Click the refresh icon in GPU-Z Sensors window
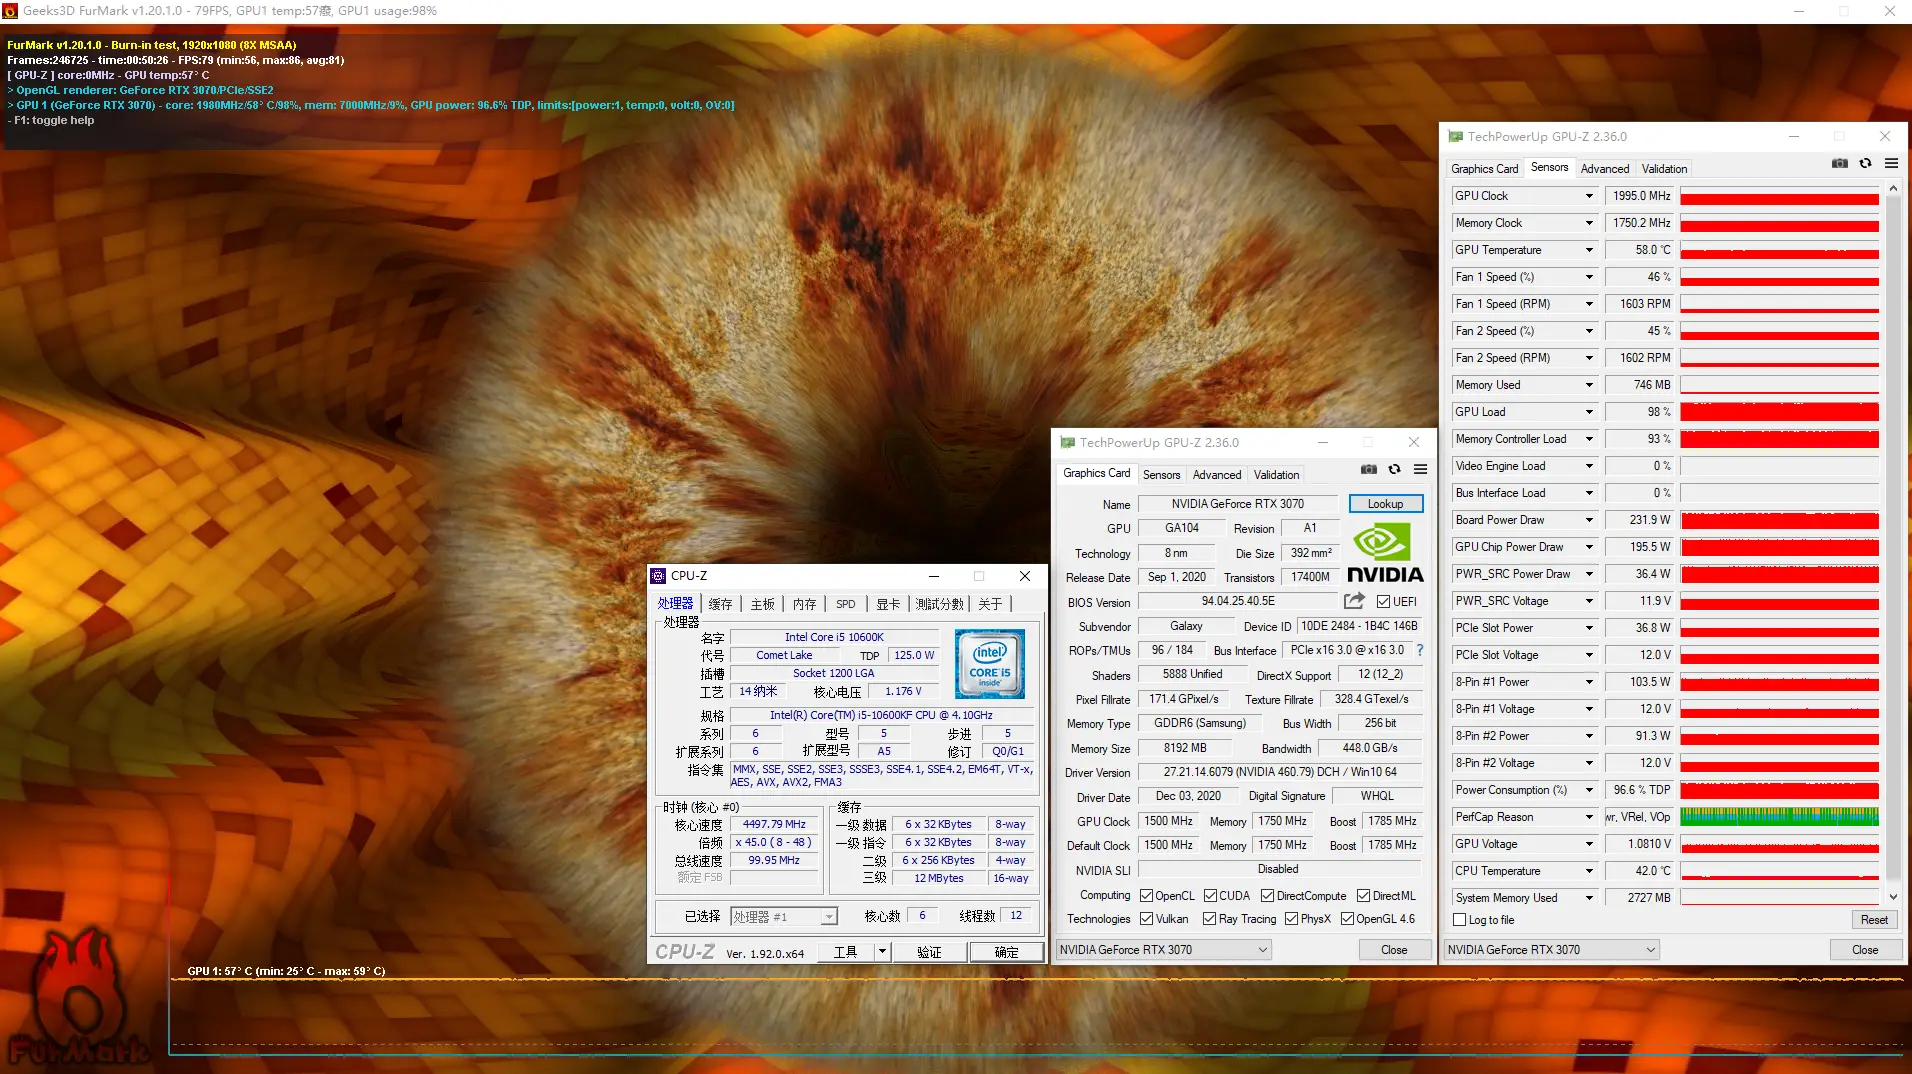The image size is (1912, 1074). tap(1865, 163)
